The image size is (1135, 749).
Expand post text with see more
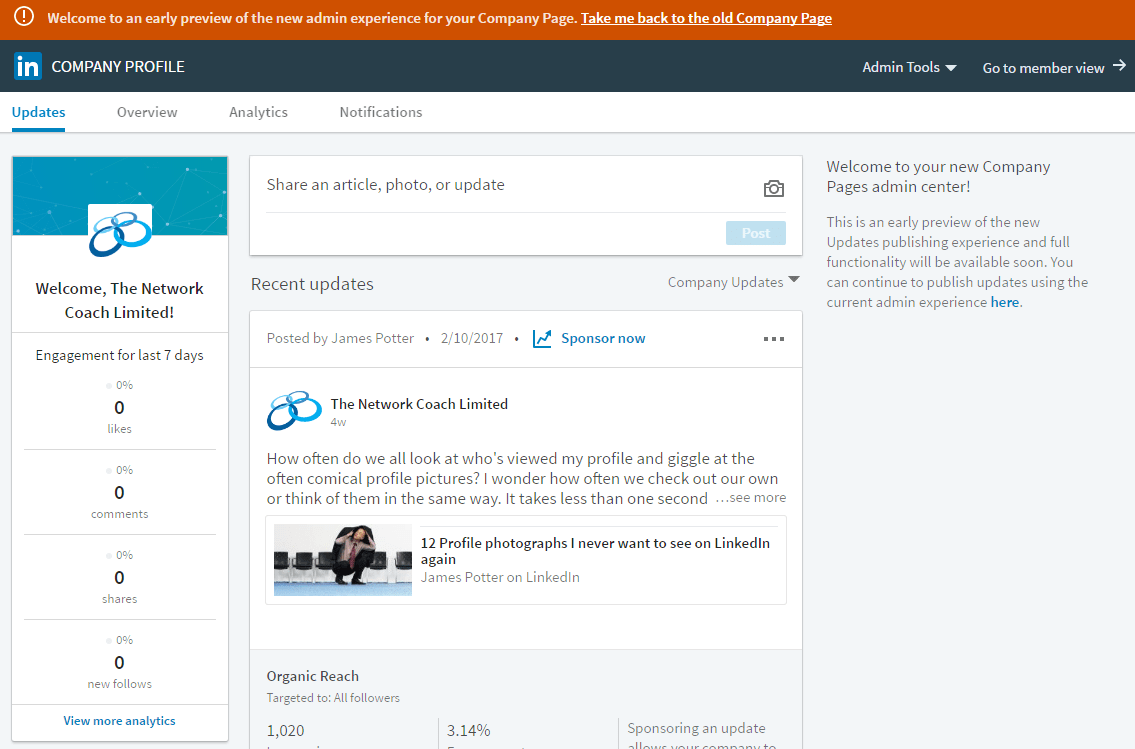[x=751, y=498]
